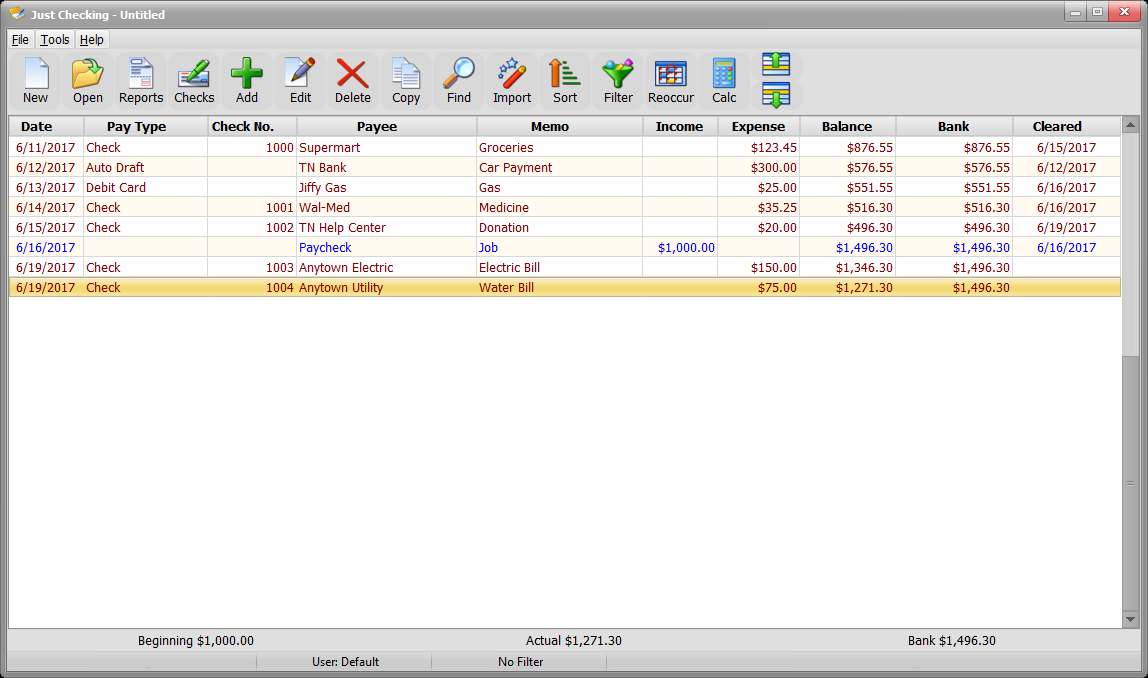This screenshot has width=1148, height=678.
Task: Click the New file toolbar icon
Action: point(35,80)
